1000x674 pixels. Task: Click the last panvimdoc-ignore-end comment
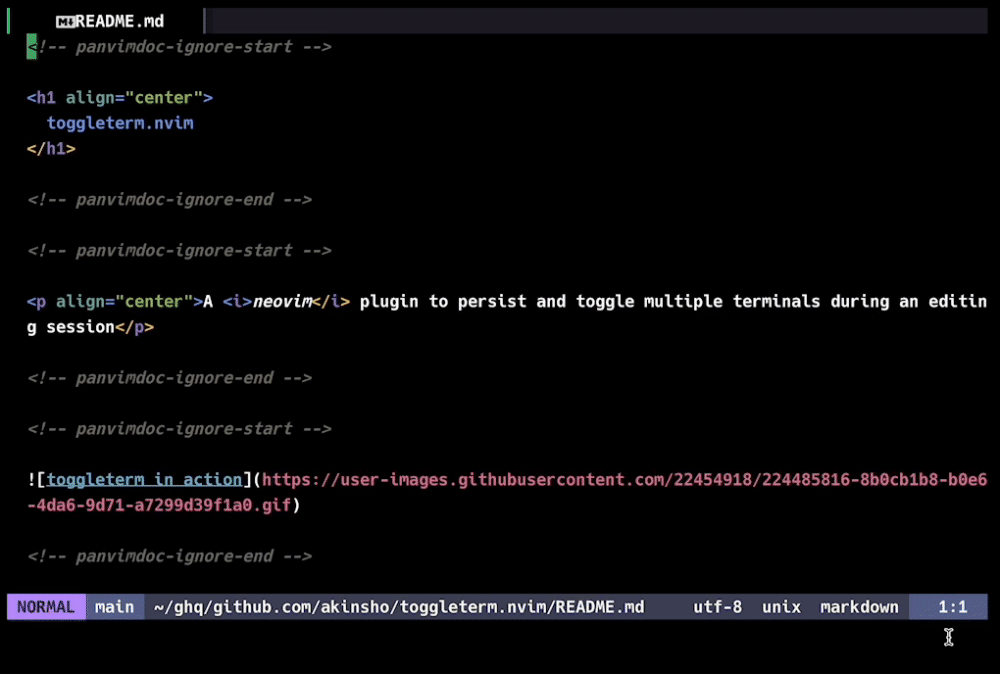pos(170,556)
